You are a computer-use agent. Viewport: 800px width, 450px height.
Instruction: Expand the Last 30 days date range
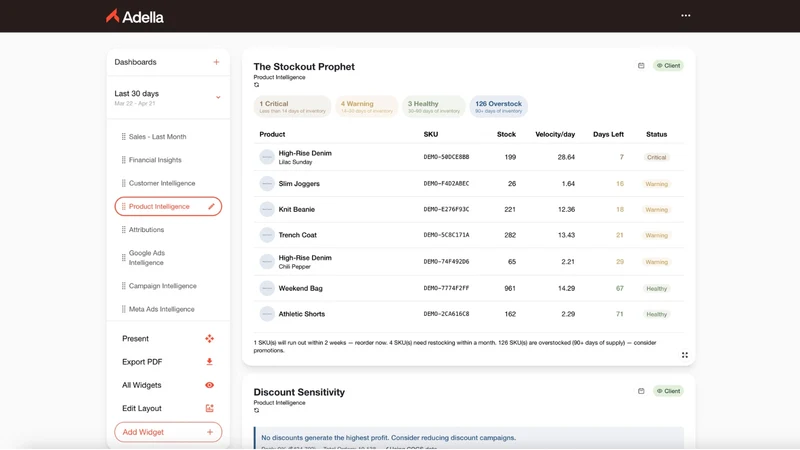[168, 97]
